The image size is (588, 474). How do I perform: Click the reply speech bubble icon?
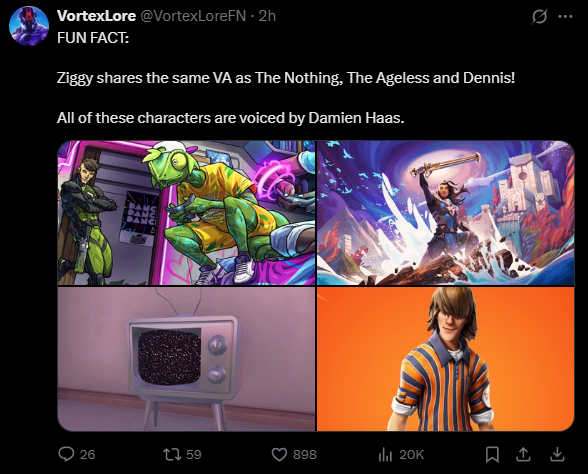pos(66,454)
